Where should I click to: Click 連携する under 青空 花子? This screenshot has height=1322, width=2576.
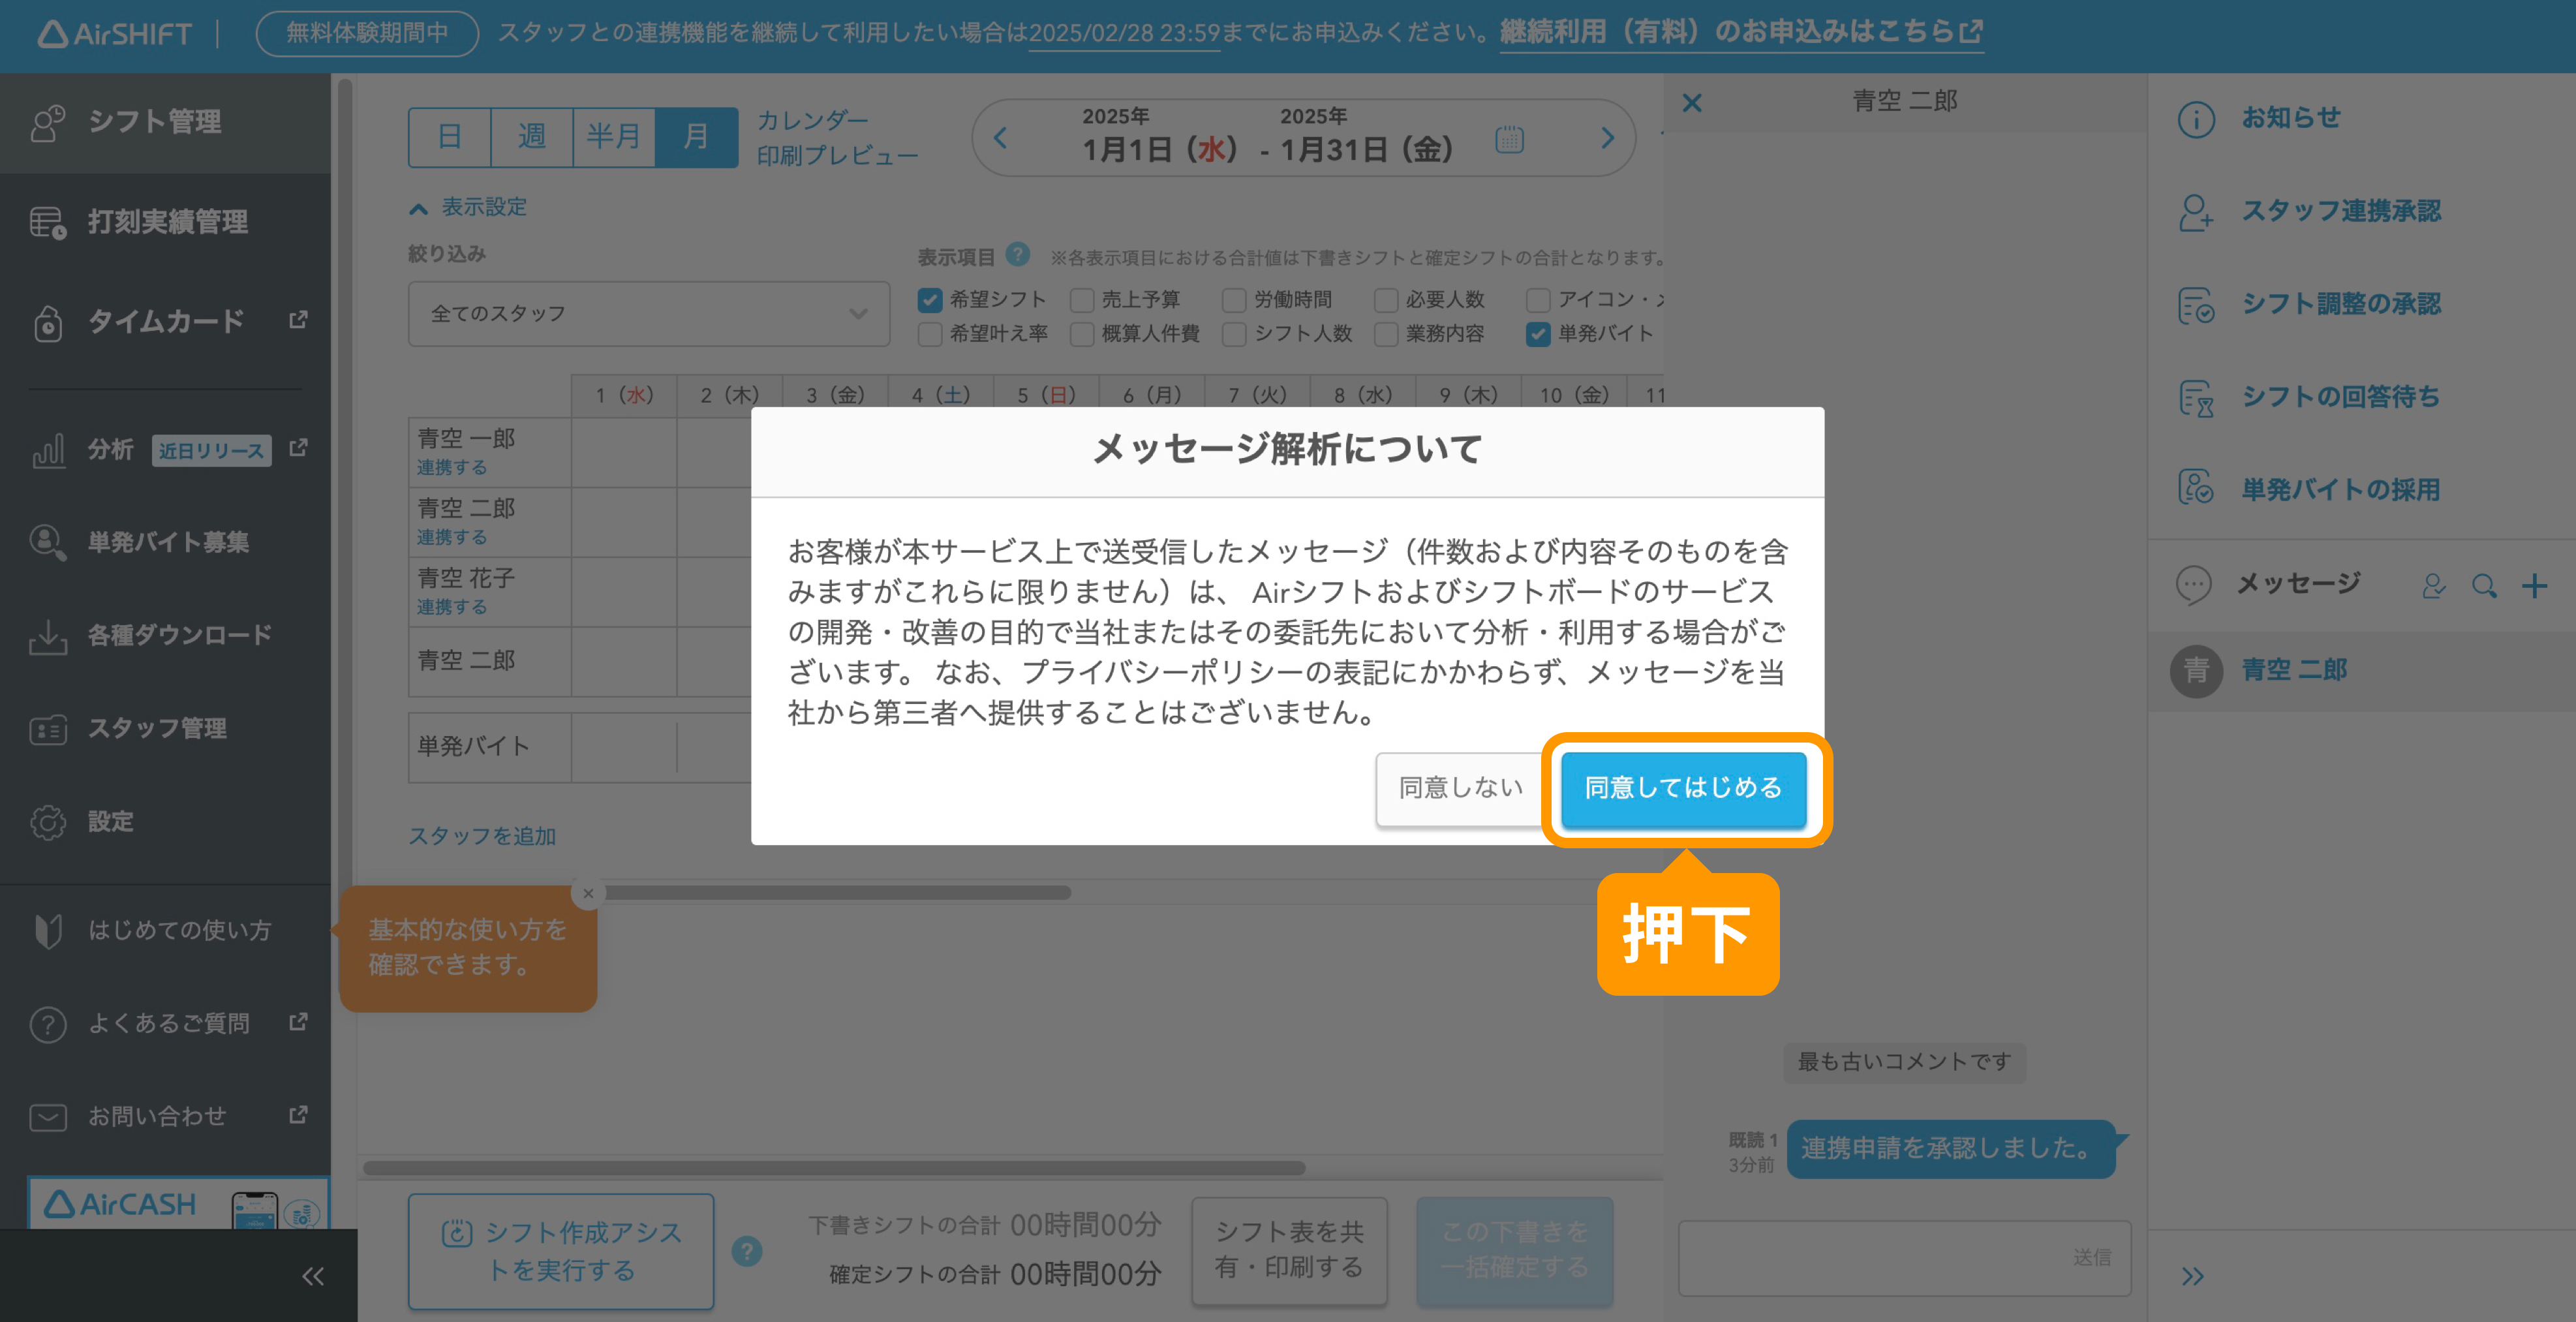452,608
